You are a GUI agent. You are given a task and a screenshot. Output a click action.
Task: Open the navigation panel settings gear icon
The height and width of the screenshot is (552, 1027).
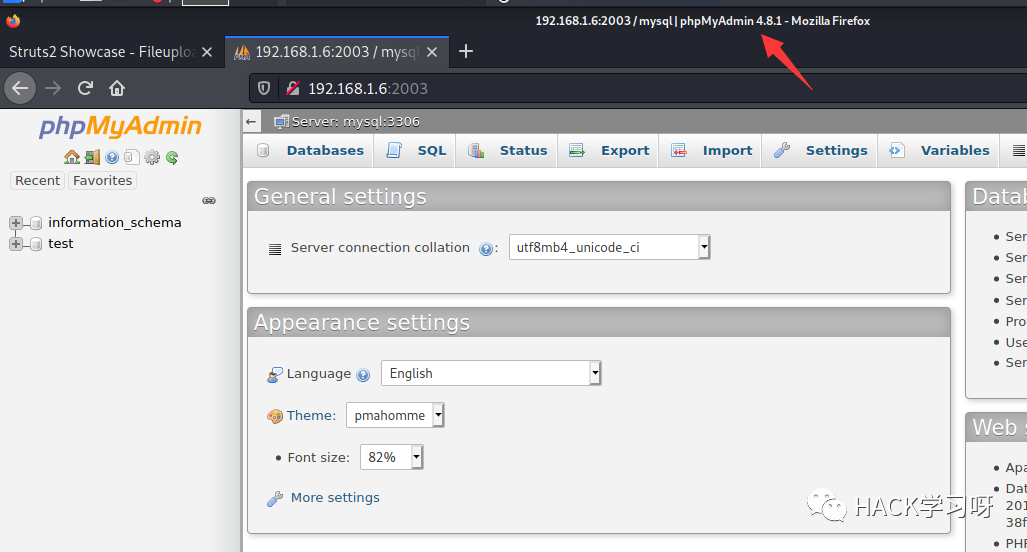152,157
